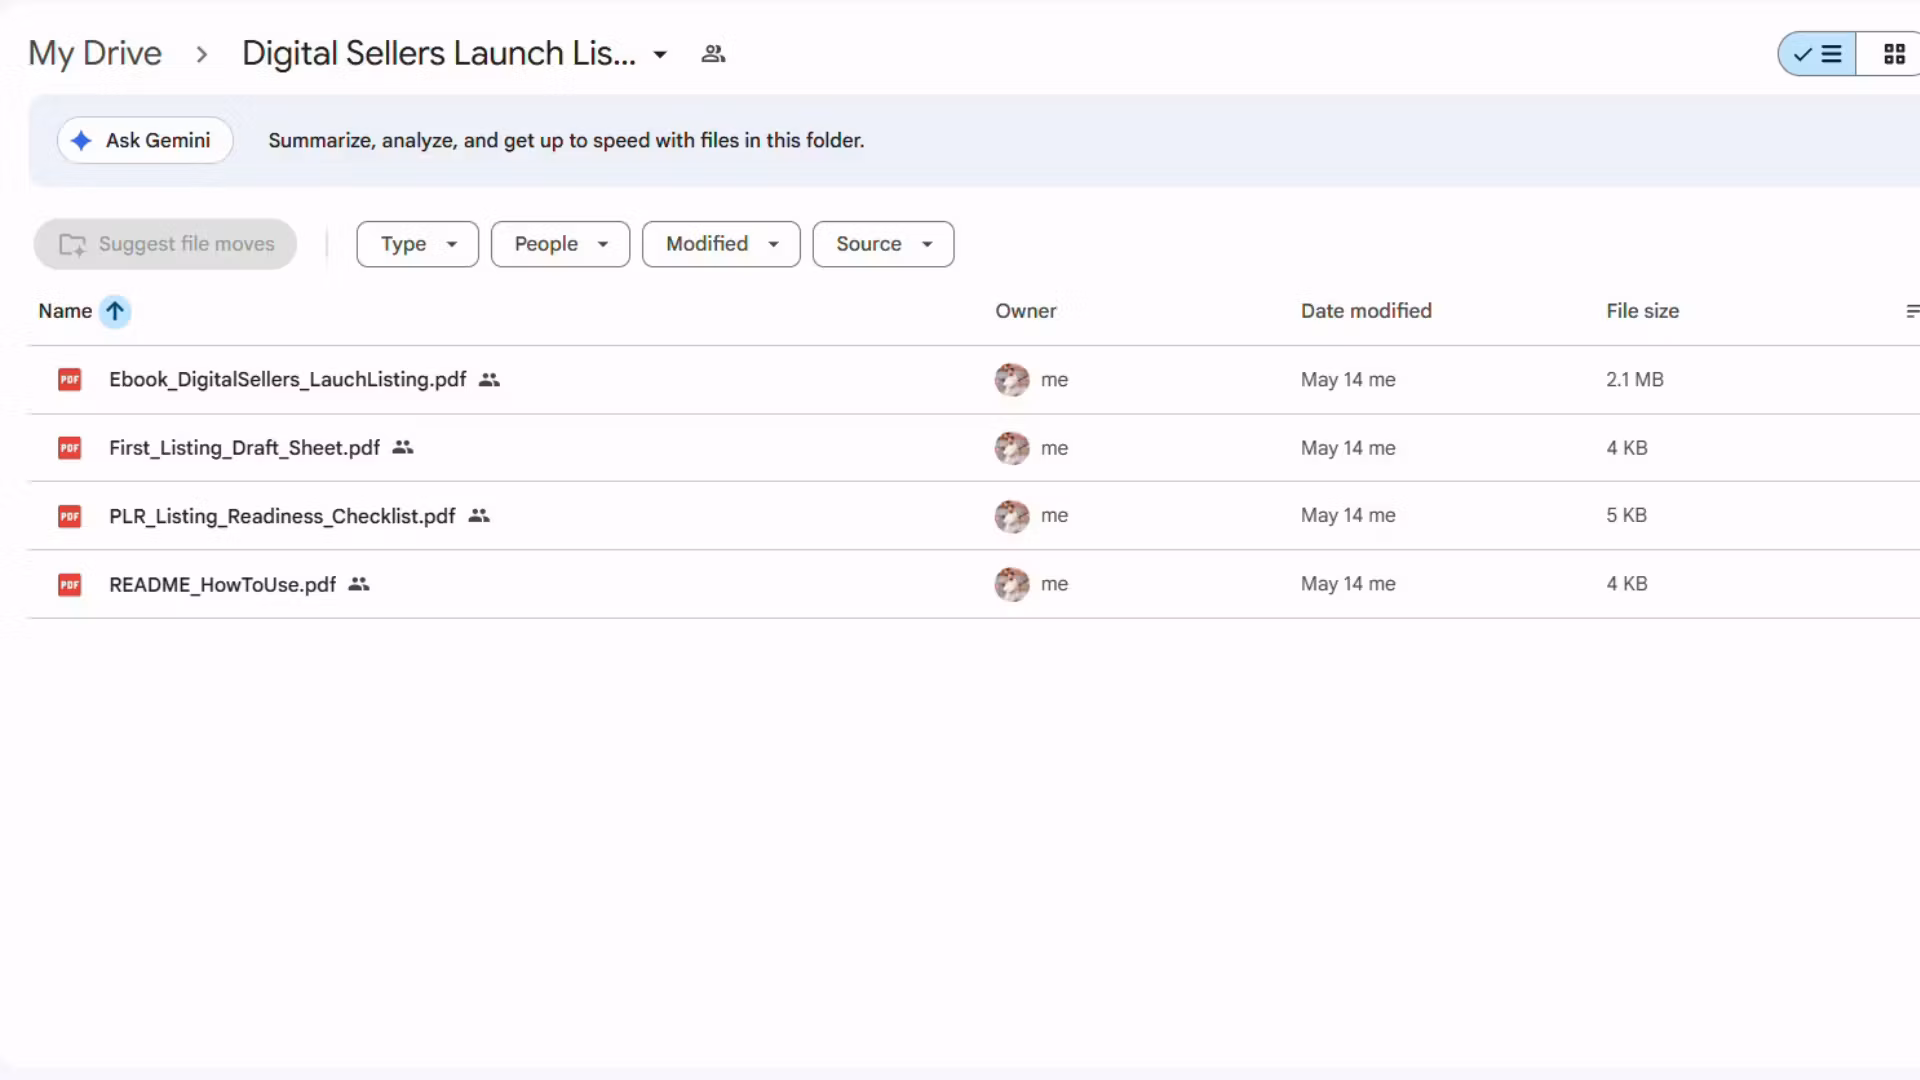
Task: Click the Digital Sellers Launch Lis... folder title
Action: (x=439, y=53)
